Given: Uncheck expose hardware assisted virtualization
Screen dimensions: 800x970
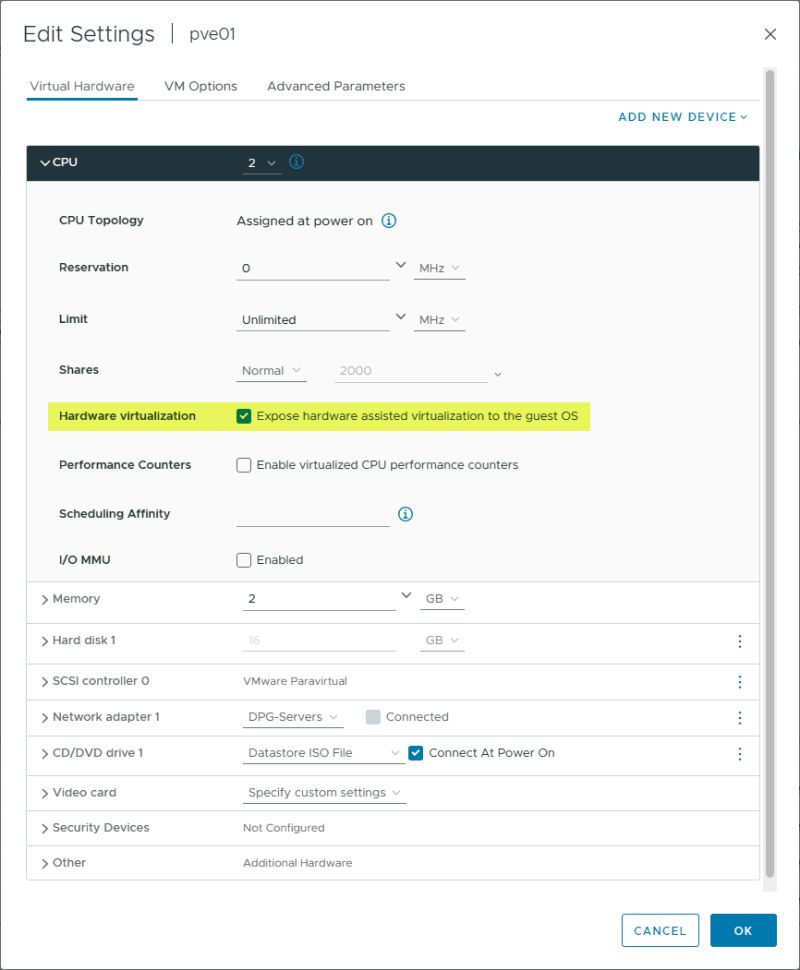Looking at the screenshot, I should [243, 415].
